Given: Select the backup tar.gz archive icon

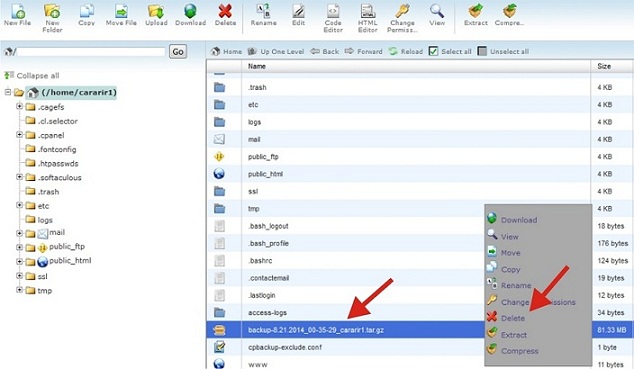Looking at the screenshot, I should [219, 330].
